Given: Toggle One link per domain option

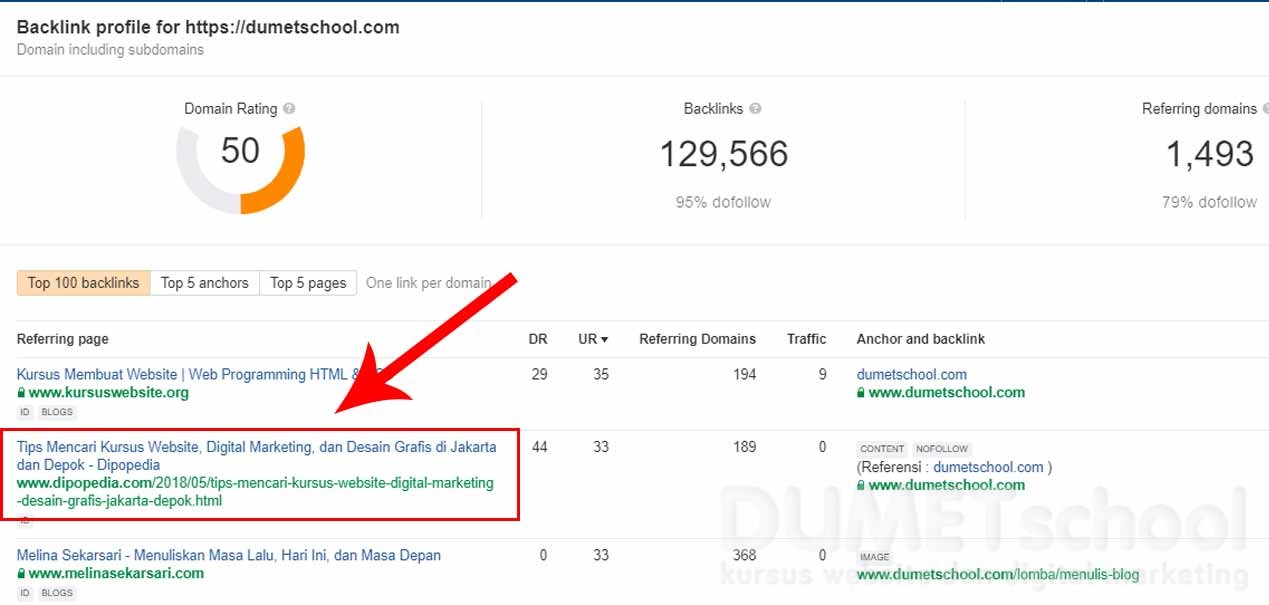Looking at the screenshot, I should 428,283.
